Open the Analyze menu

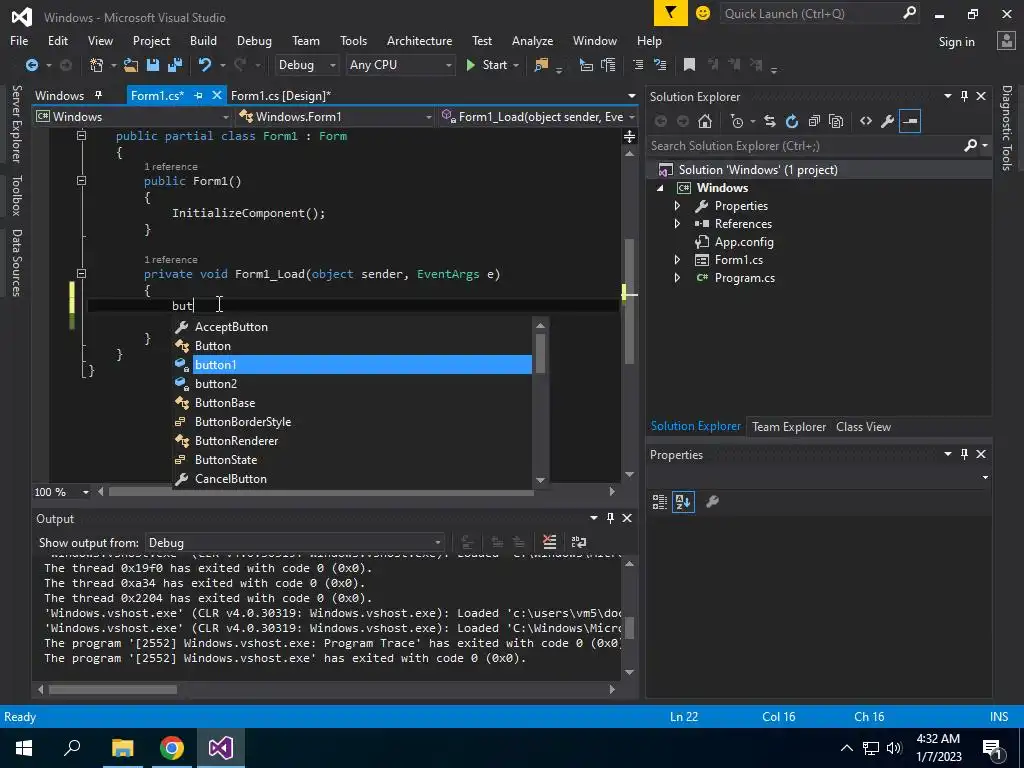point(532,40)
